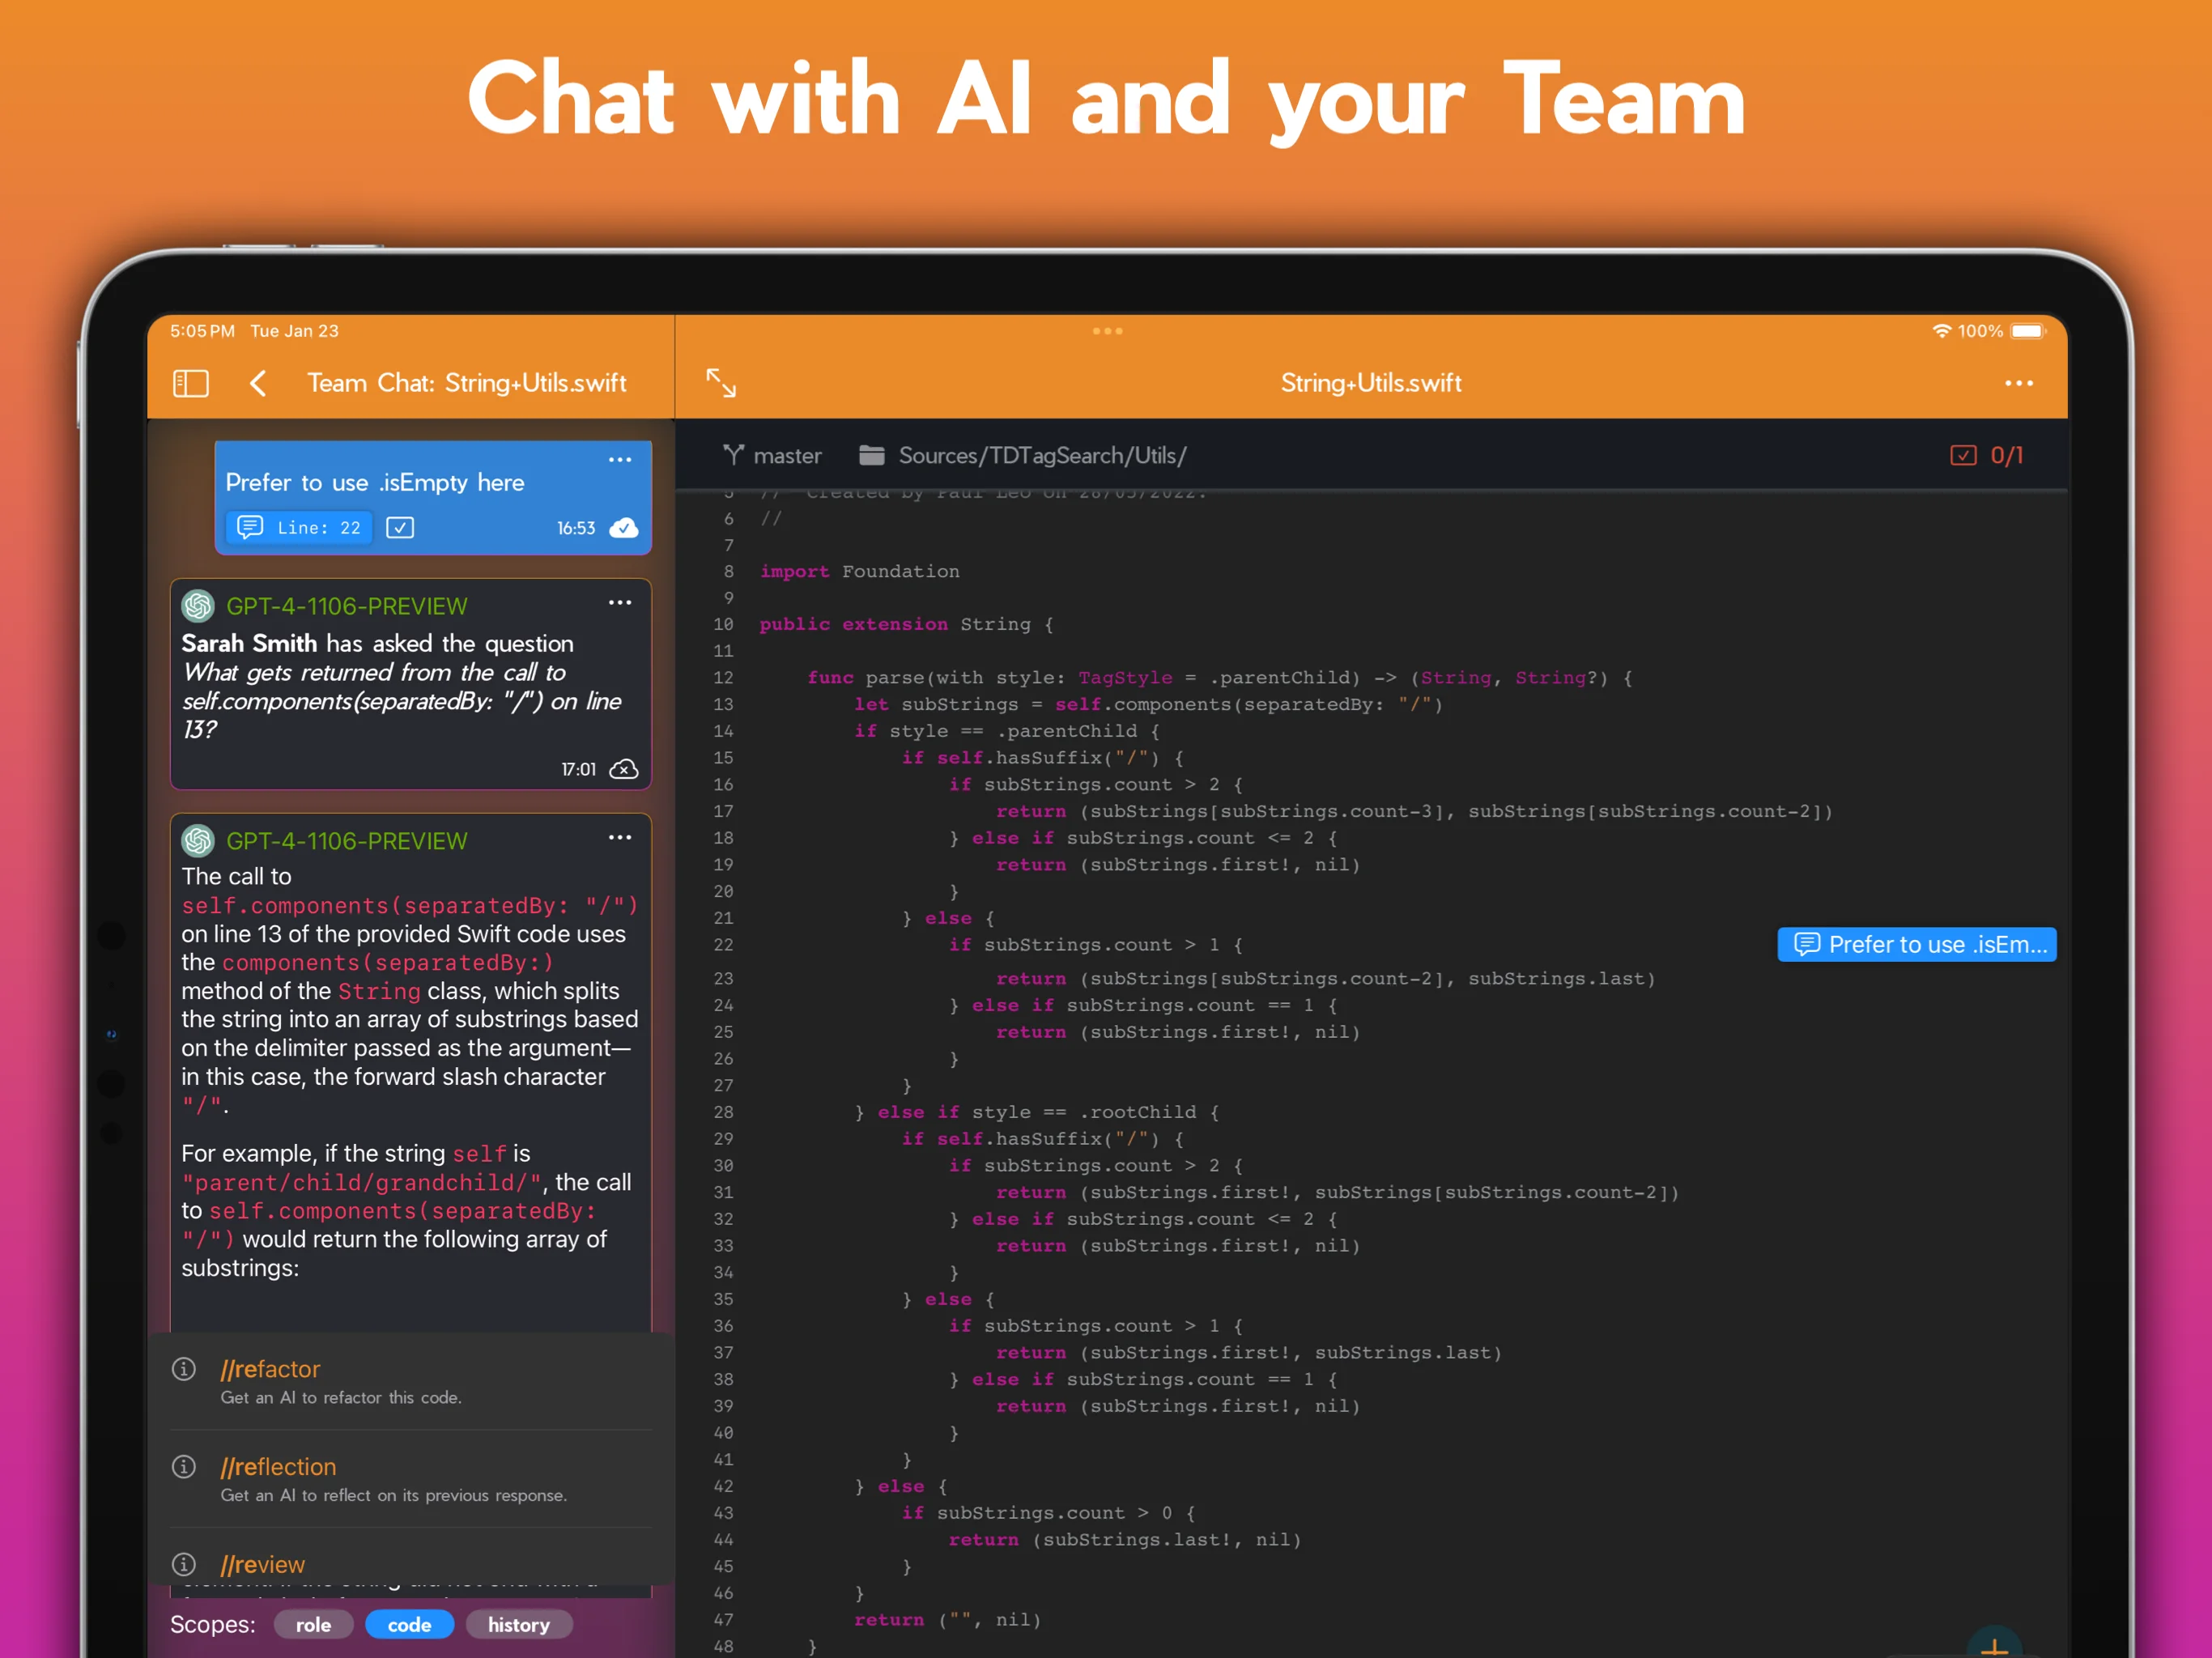Show info for the //refactor command
Screen dimensions: 2212x1658
pos(184,1369)
